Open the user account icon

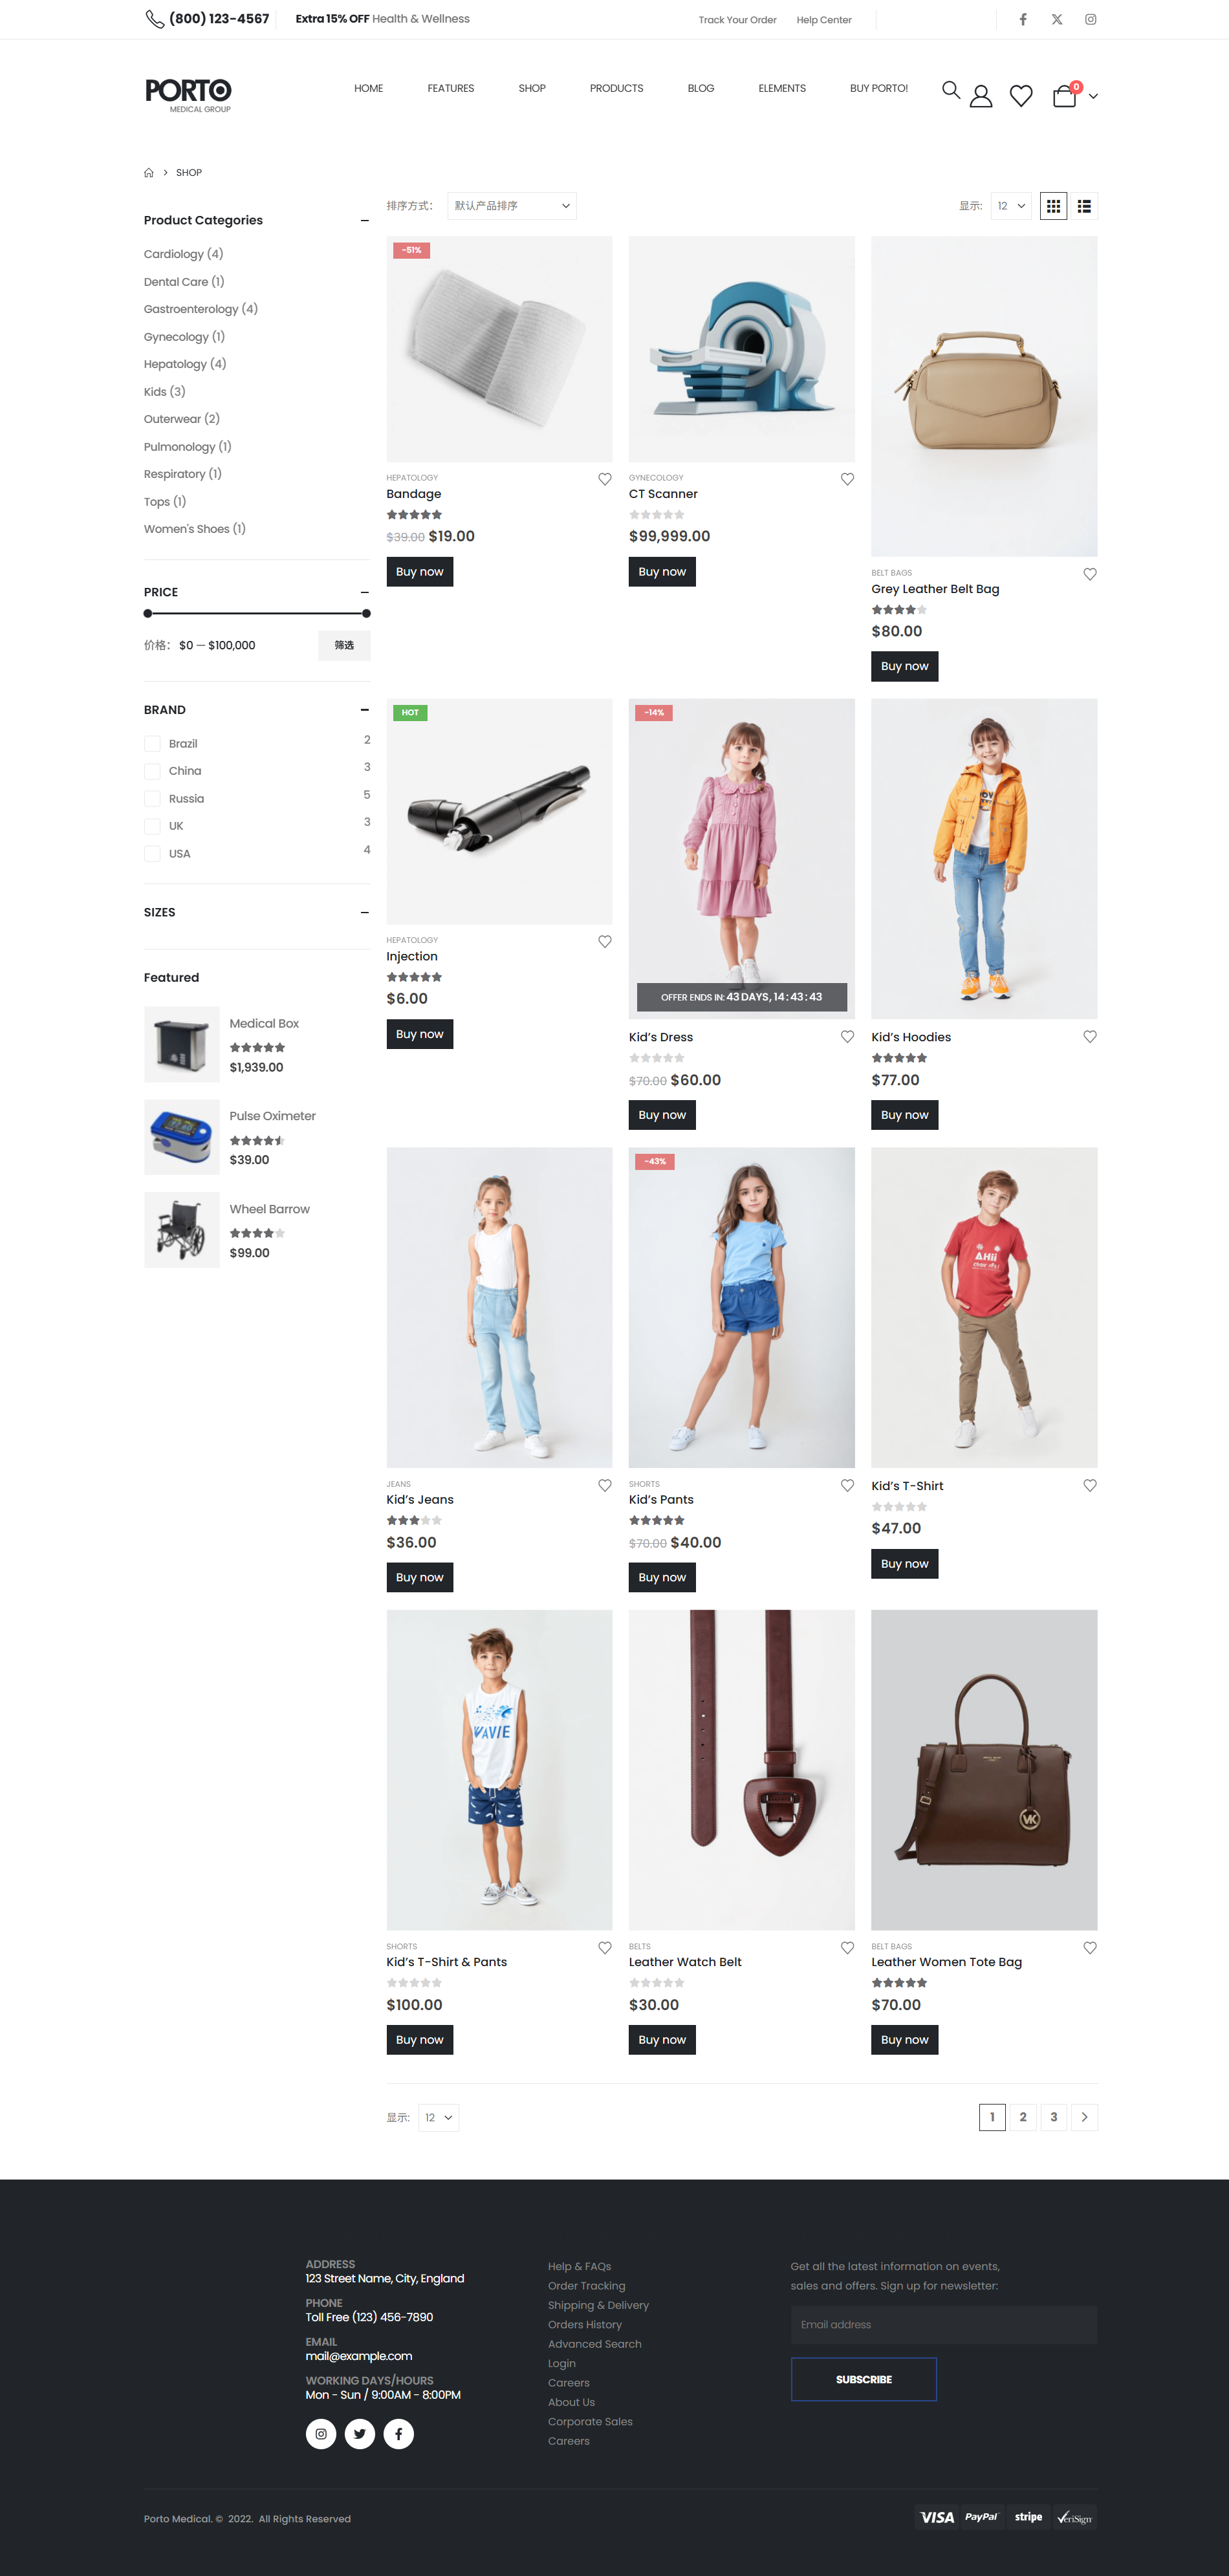[x=981, y=96]
